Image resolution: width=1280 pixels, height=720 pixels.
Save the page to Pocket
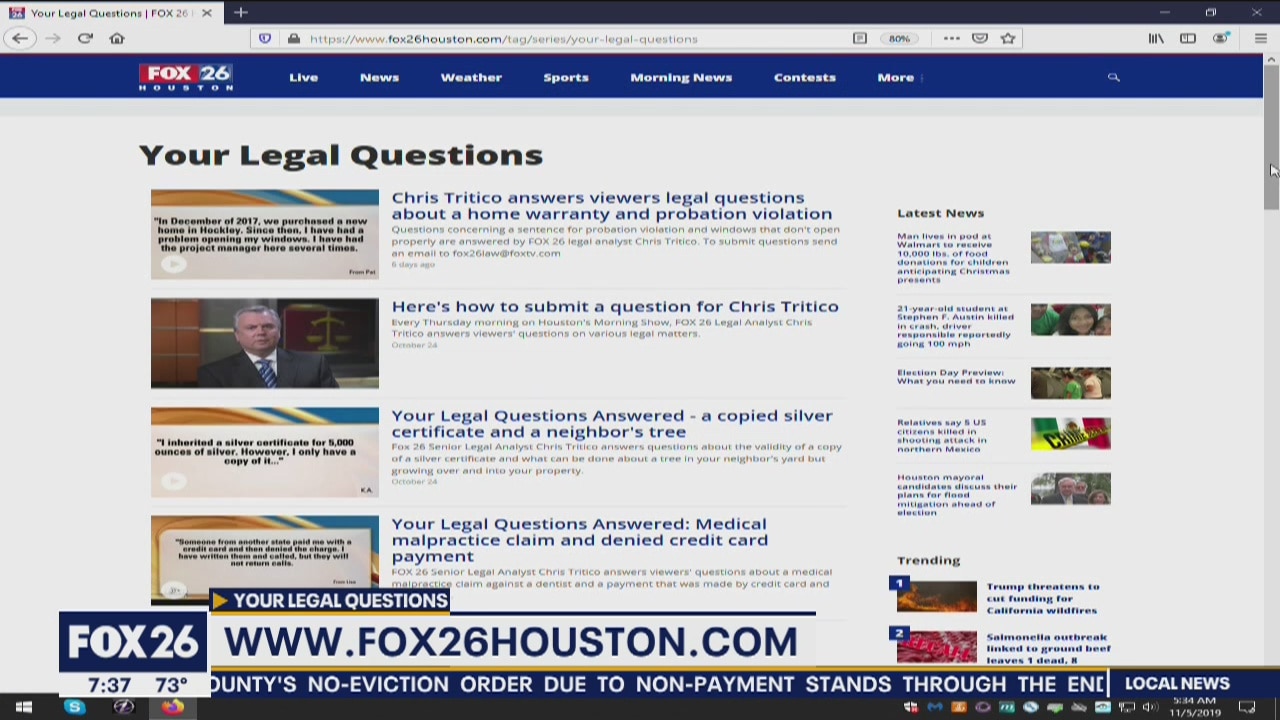point(980,38)
